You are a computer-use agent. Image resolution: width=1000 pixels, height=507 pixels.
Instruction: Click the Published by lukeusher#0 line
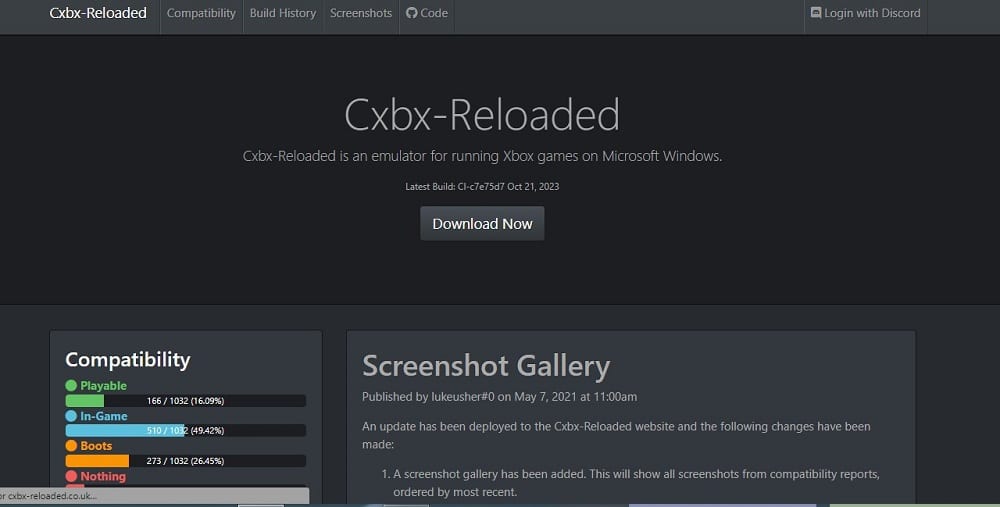click(499, 397)
